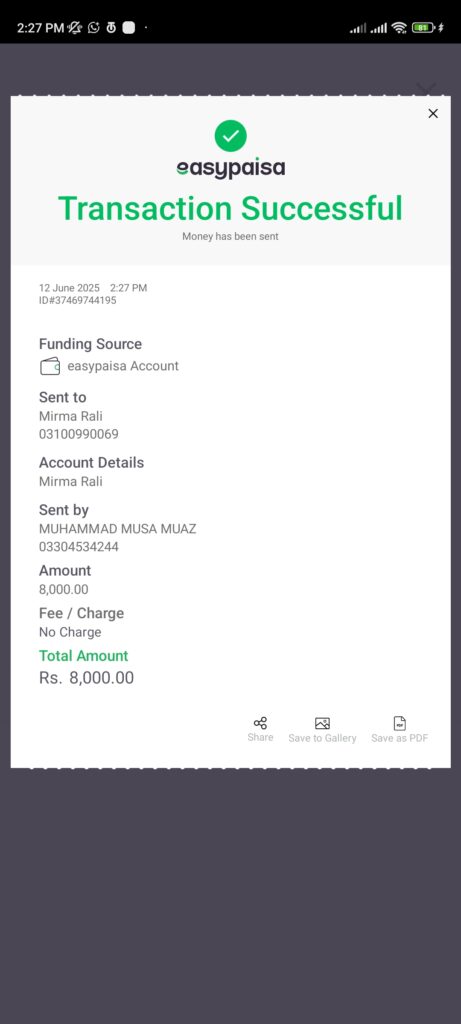This screenshot has height=1024, width=461.
Task: Tap the easypaisa logo
Action: click(230, 168)
